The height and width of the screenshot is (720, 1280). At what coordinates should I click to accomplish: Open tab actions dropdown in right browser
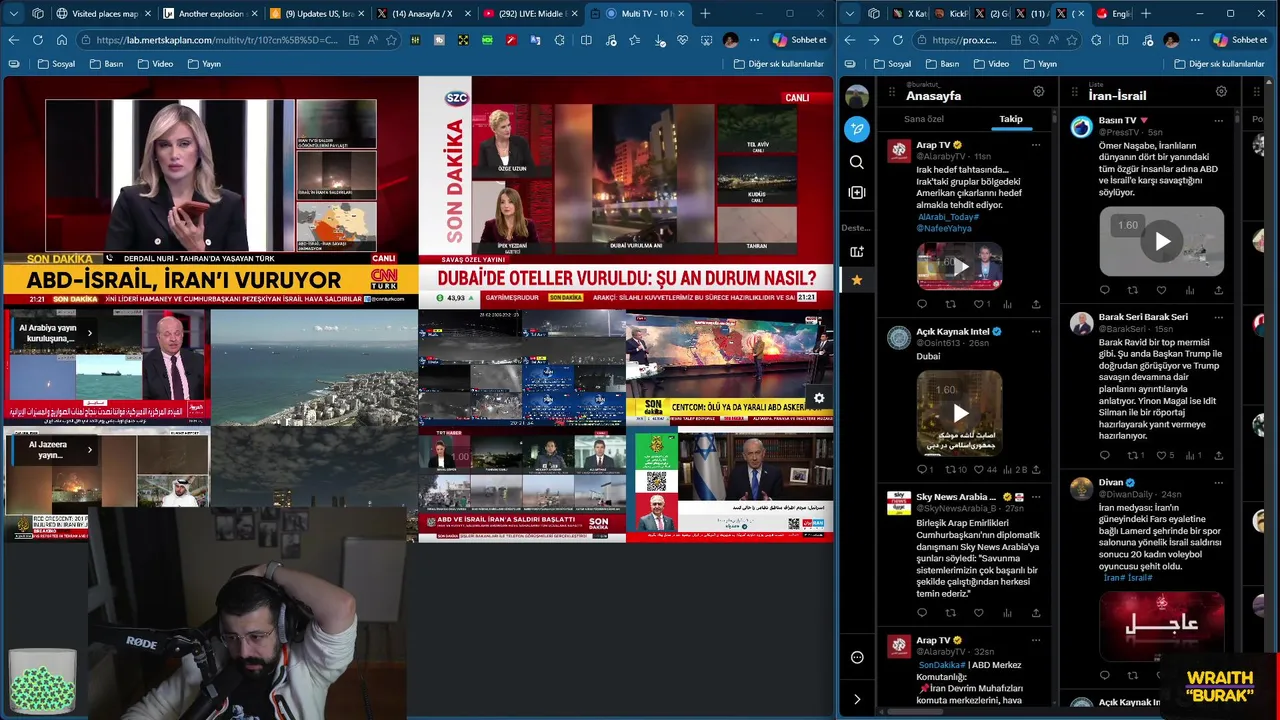click(x=849, y=14)
